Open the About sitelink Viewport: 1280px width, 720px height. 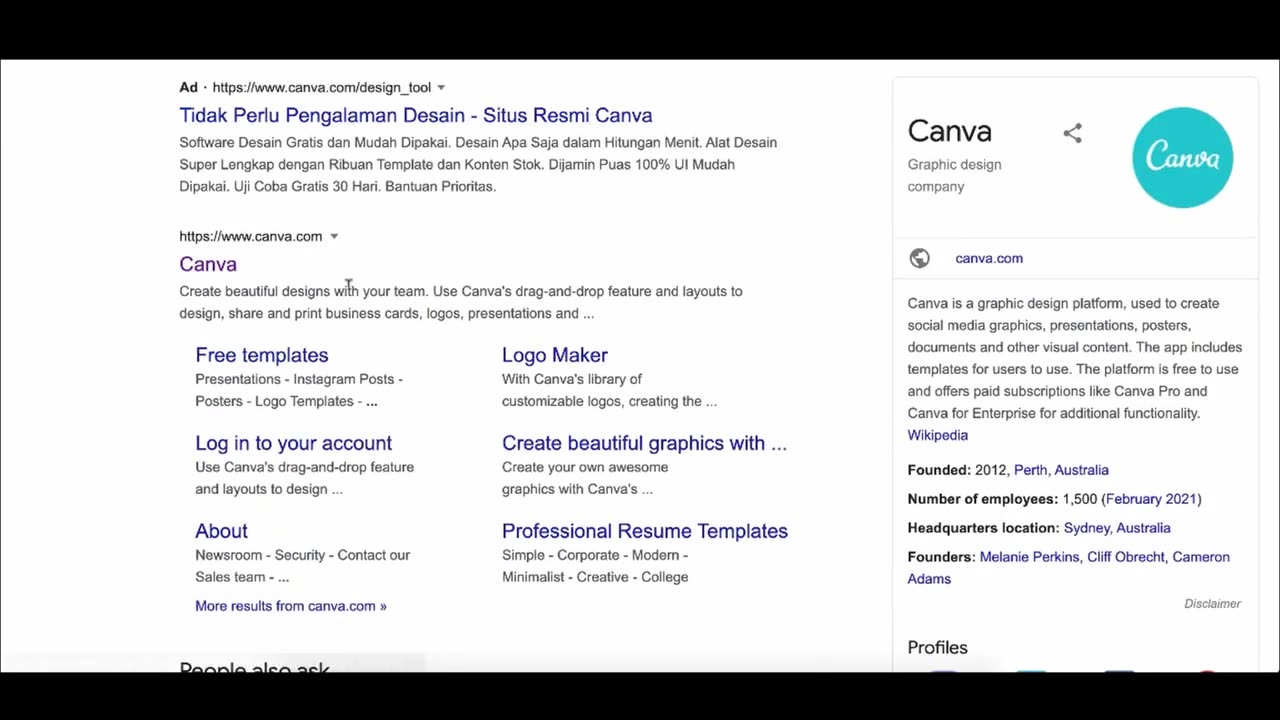click(221, 531)
